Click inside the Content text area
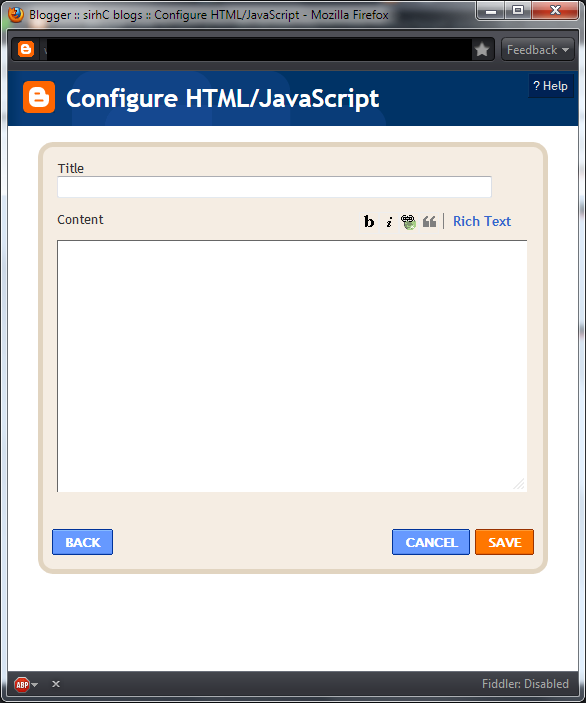The image size is (587, 703). tap(292, 366)
